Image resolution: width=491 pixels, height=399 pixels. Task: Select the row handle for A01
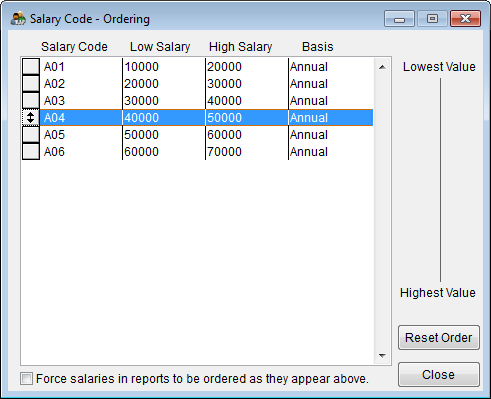31,67
